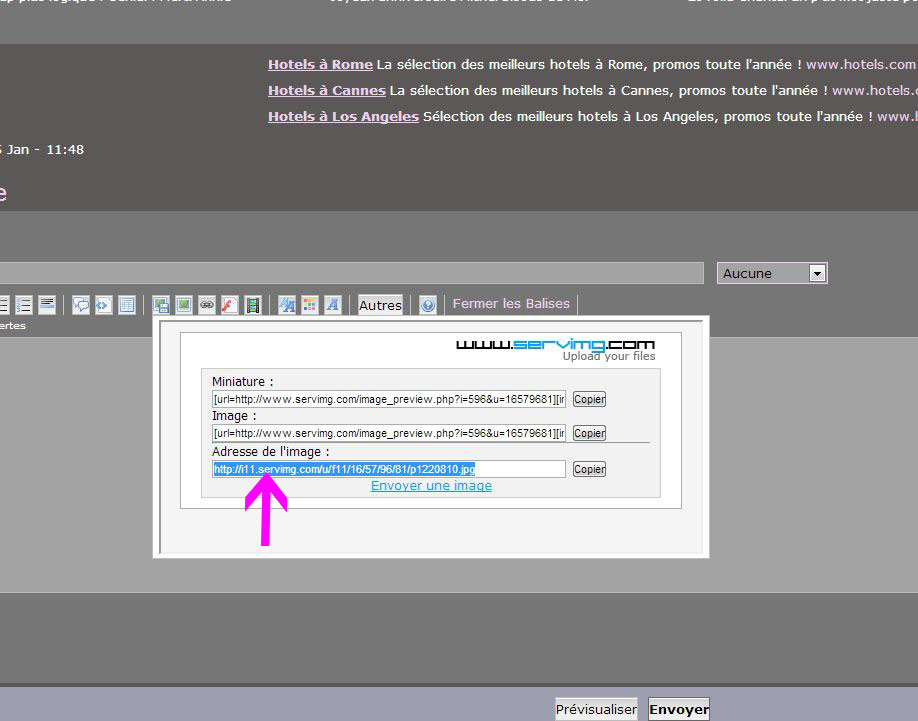Click the www.servimg.com logo
Image resolution: width=918 pixels, height=721 pixels.
[x=555, y=344]
